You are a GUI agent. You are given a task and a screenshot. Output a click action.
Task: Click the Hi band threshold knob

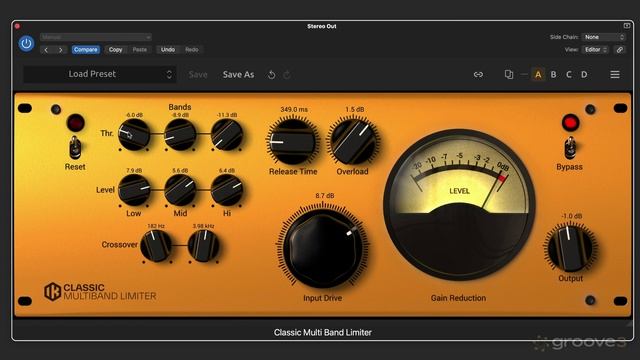click(x=227, y=134)
